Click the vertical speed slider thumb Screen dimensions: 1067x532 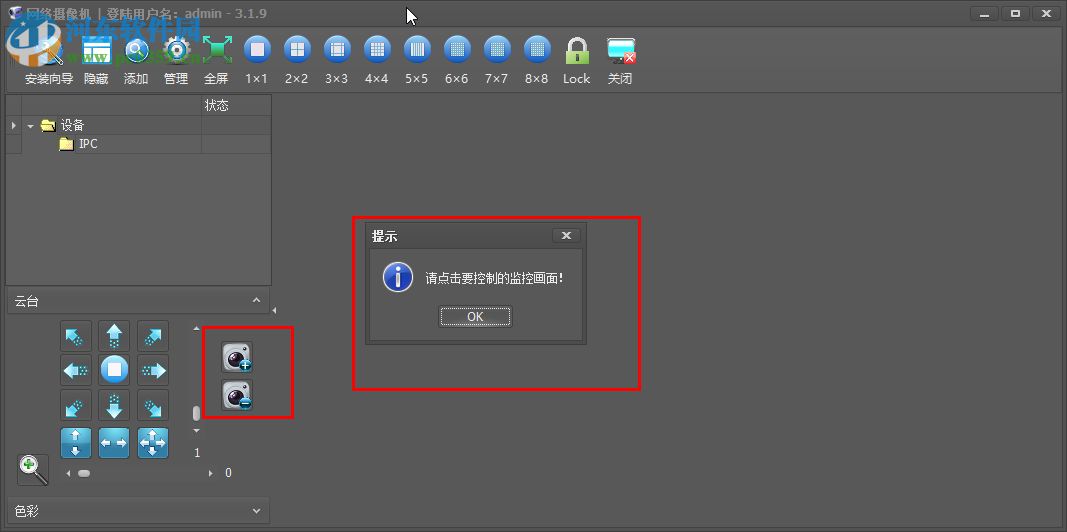point(196,413)
